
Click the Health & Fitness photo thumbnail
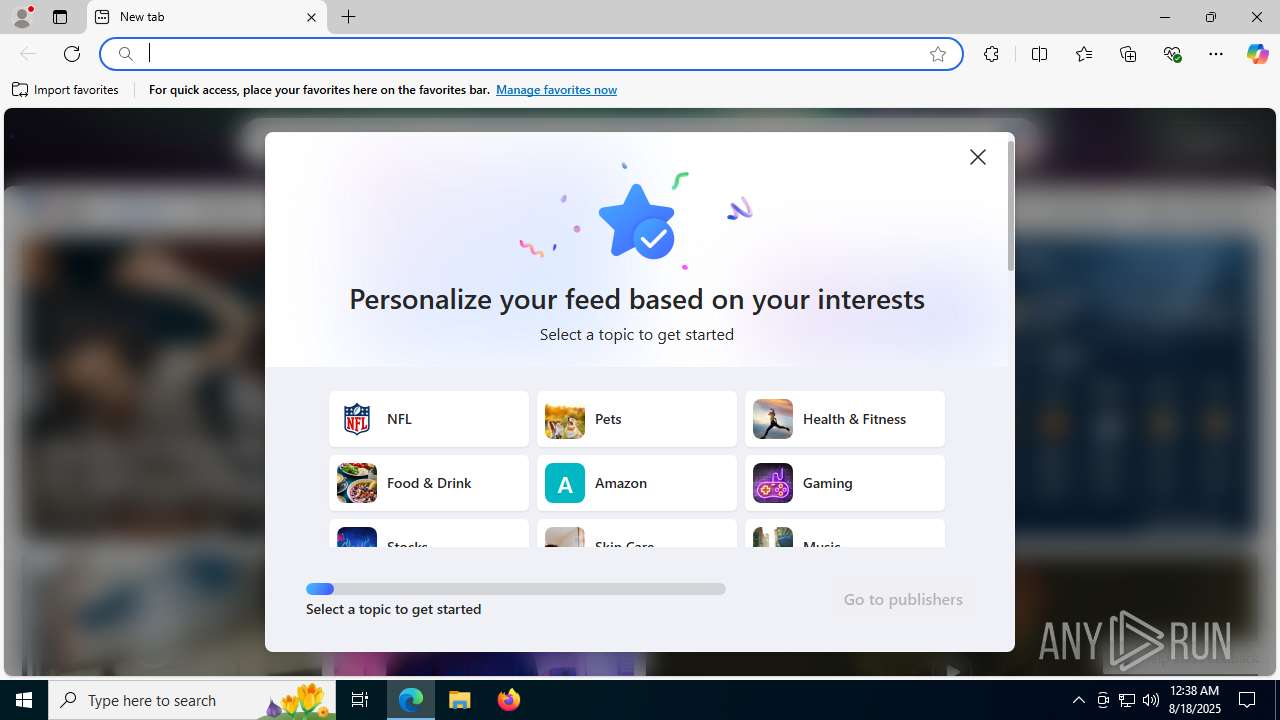click(x=773, y=419)
